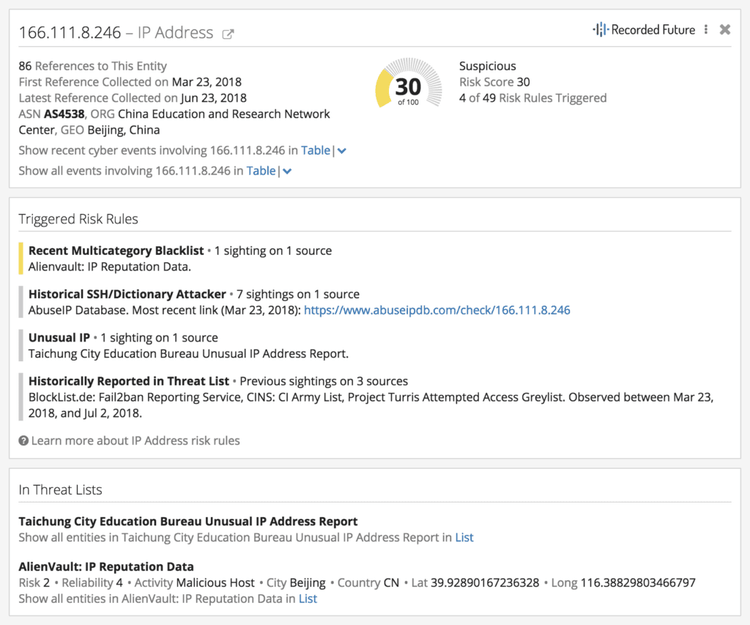Show recent cyber events in Table
This screenshot has width=750, height=625.
click(x=315, y=150)
